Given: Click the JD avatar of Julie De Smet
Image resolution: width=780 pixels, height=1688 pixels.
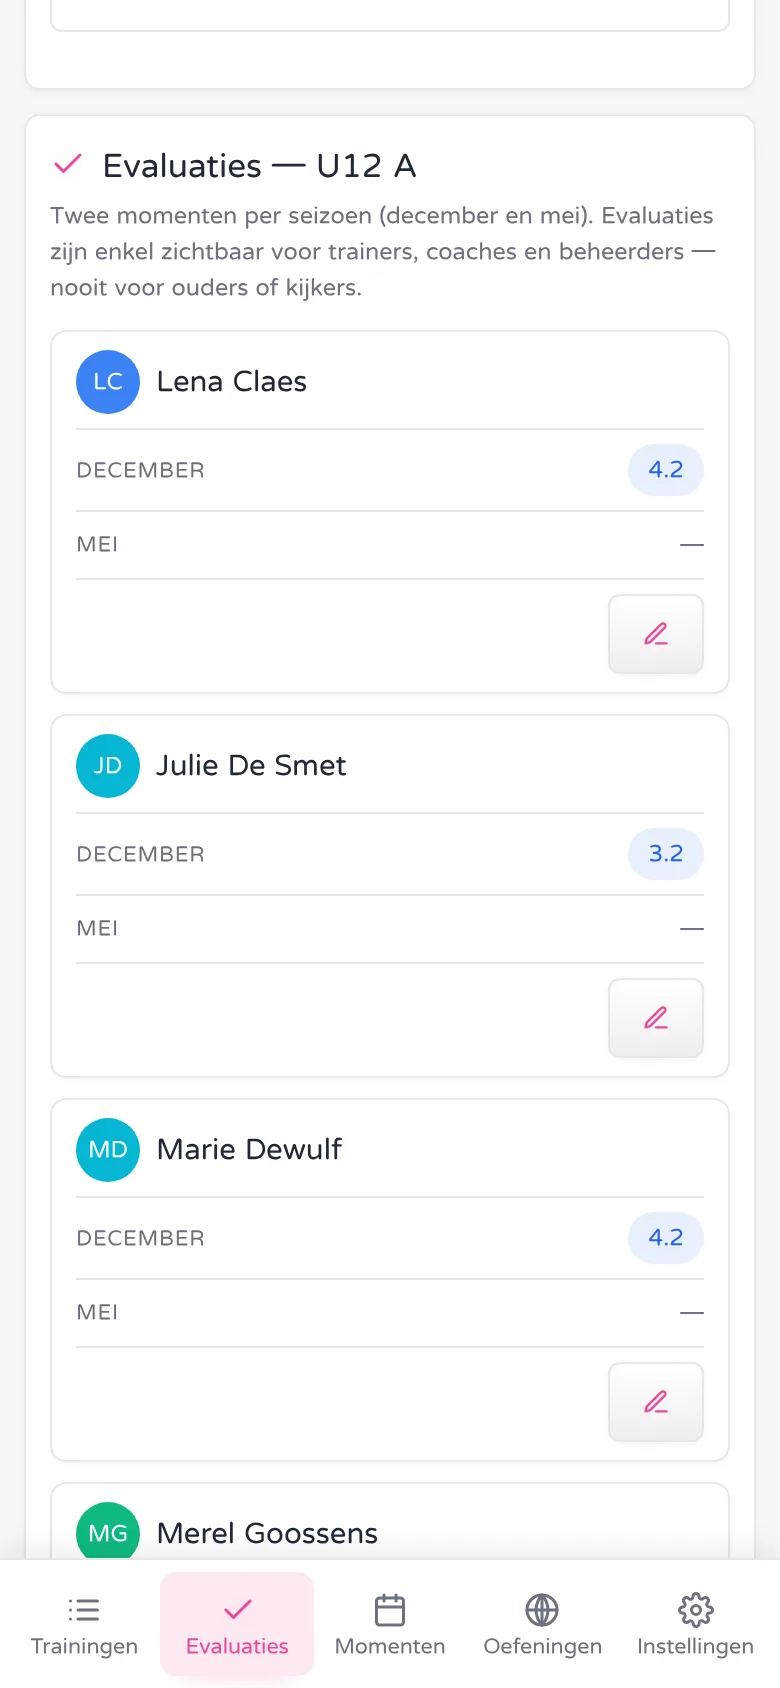Looking at the screenshot, I should [x=108, y=766].
